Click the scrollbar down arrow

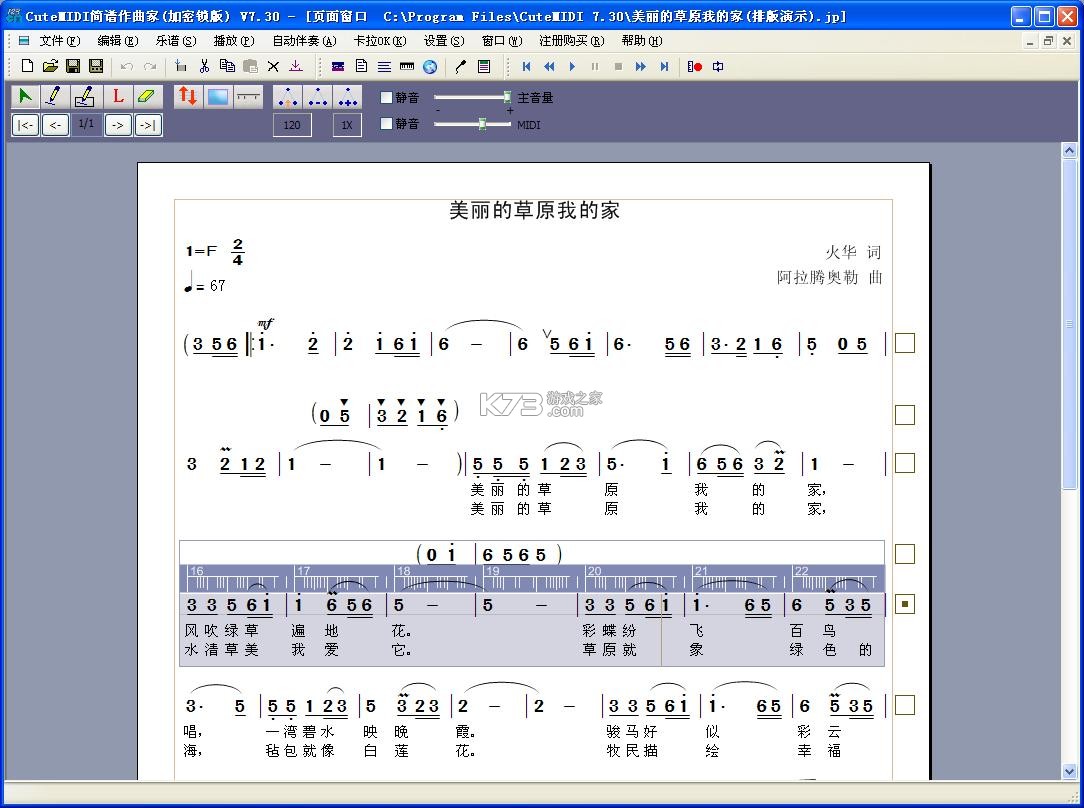pyautogui.click(x=1069, y=771)
